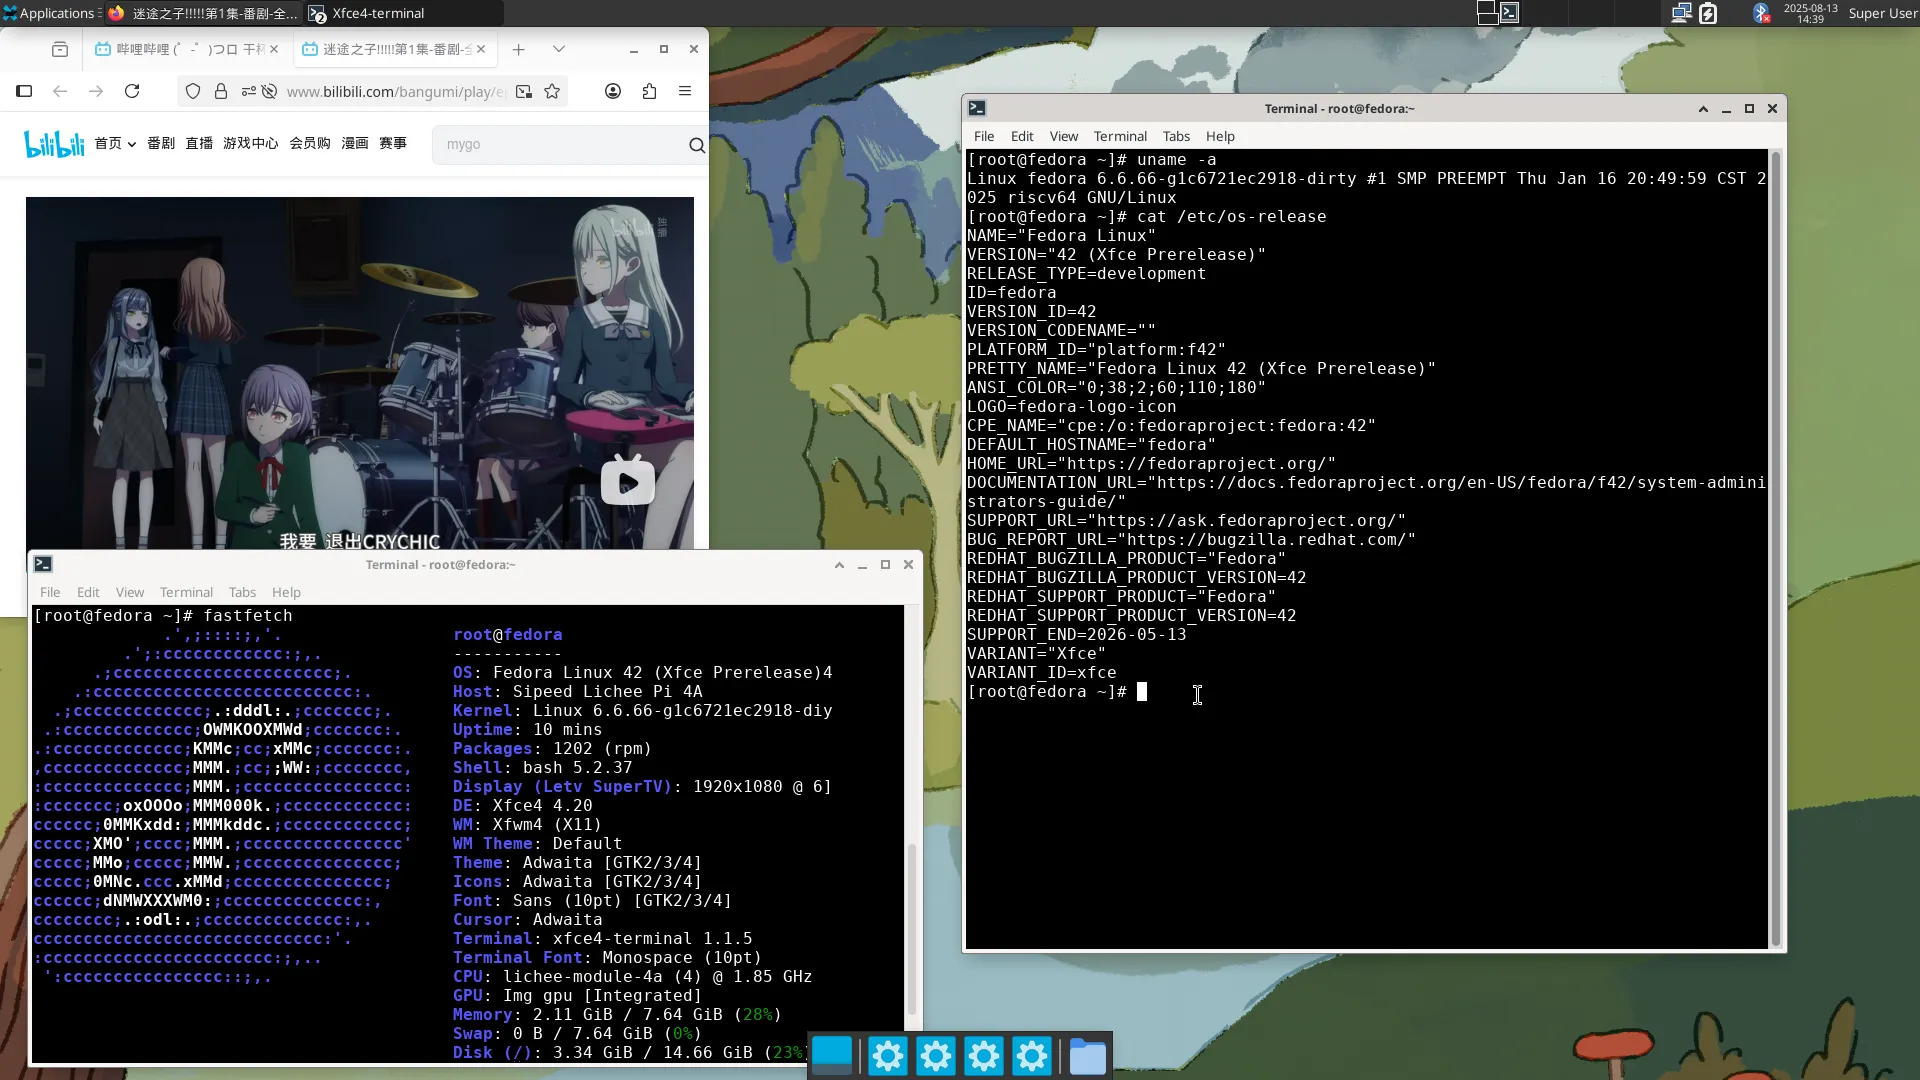The height and width of the screenshot is (1080, 1920).
Task: Open the Applications menu in panel
Action: click(x=50, y=13)
